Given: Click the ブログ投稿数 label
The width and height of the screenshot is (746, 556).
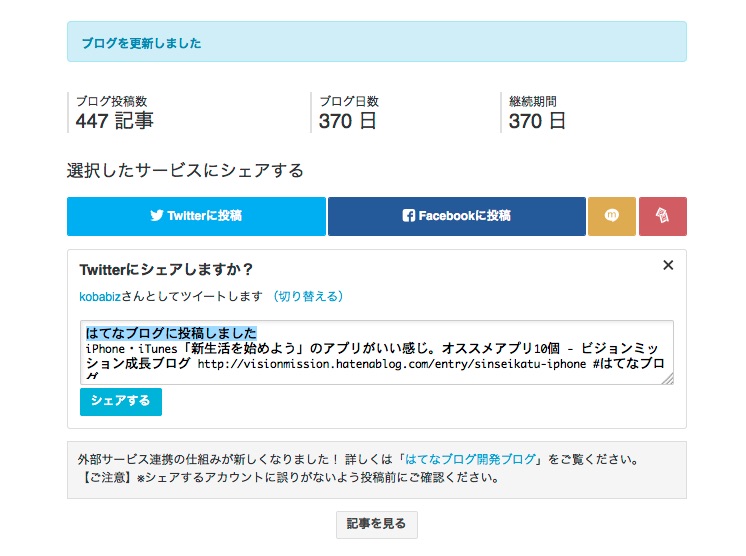Looking at the screenshot, I should point(112,101).
